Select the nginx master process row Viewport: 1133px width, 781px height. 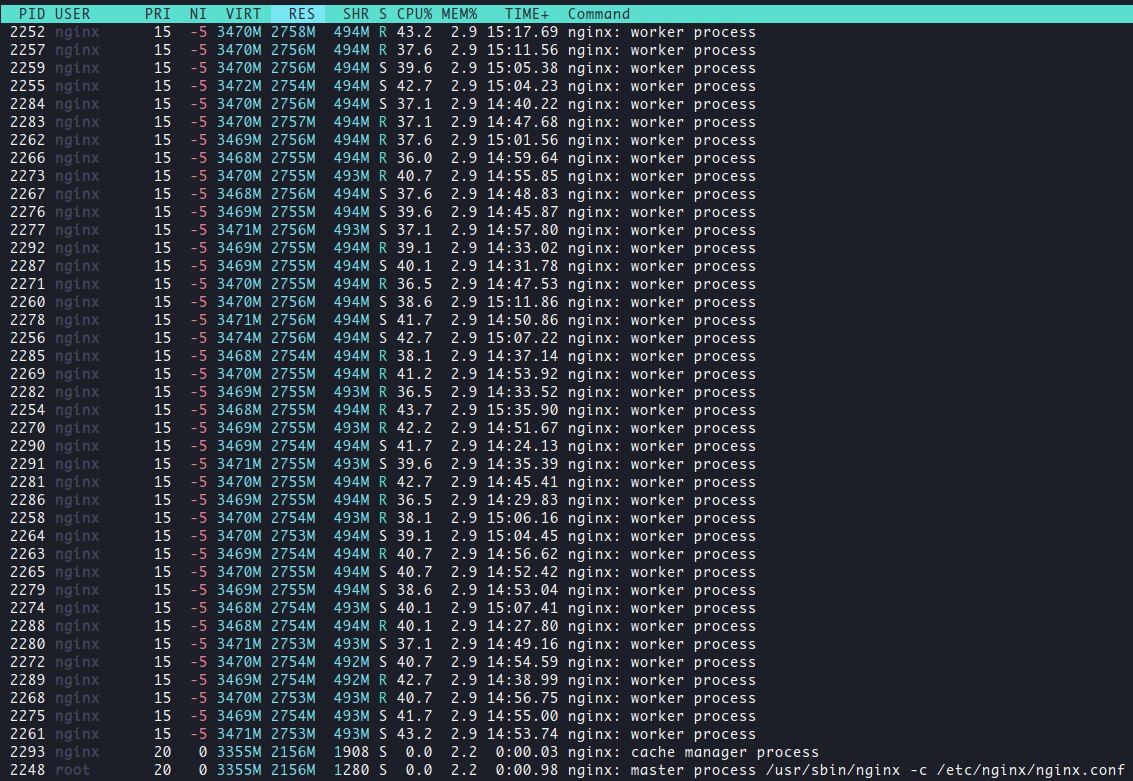pyautogui.click(x=566, y=770)
